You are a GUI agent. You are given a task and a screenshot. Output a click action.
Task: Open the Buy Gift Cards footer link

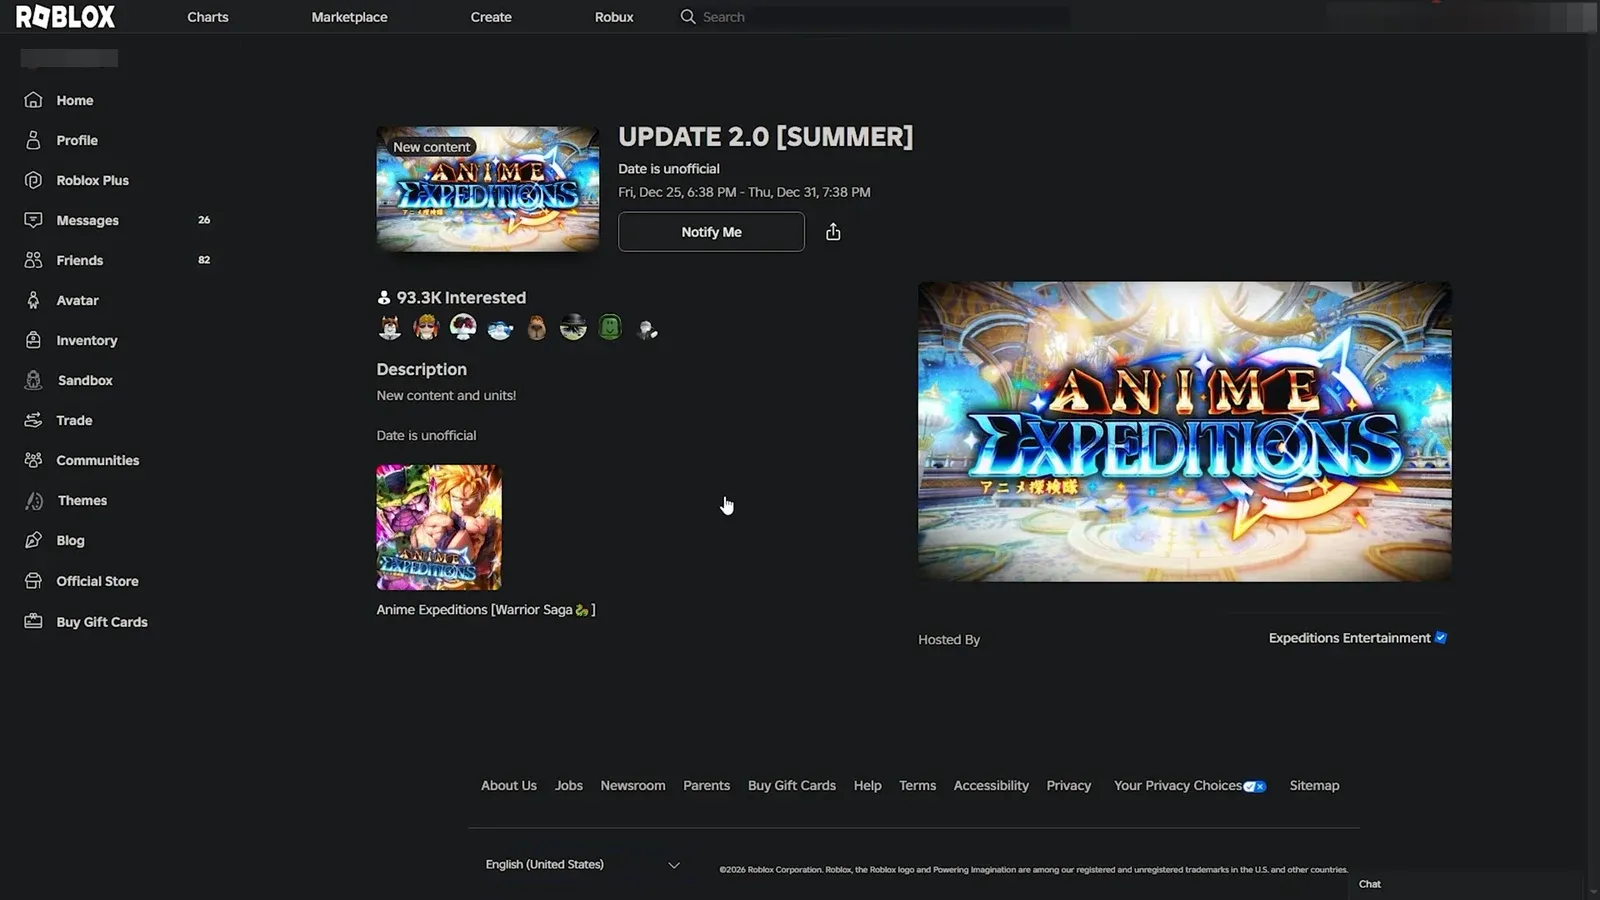(792, 786)
